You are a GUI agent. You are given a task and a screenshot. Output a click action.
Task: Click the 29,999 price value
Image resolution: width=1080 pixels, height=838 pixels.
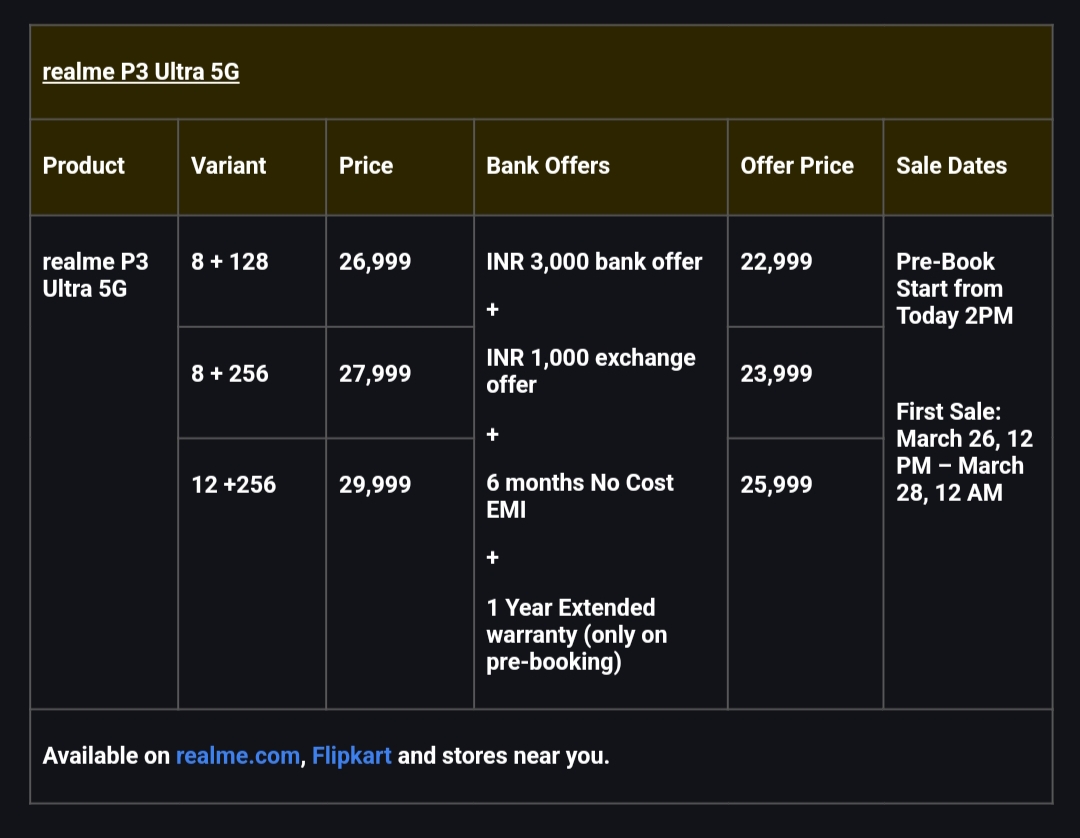[x=375, y=485]
